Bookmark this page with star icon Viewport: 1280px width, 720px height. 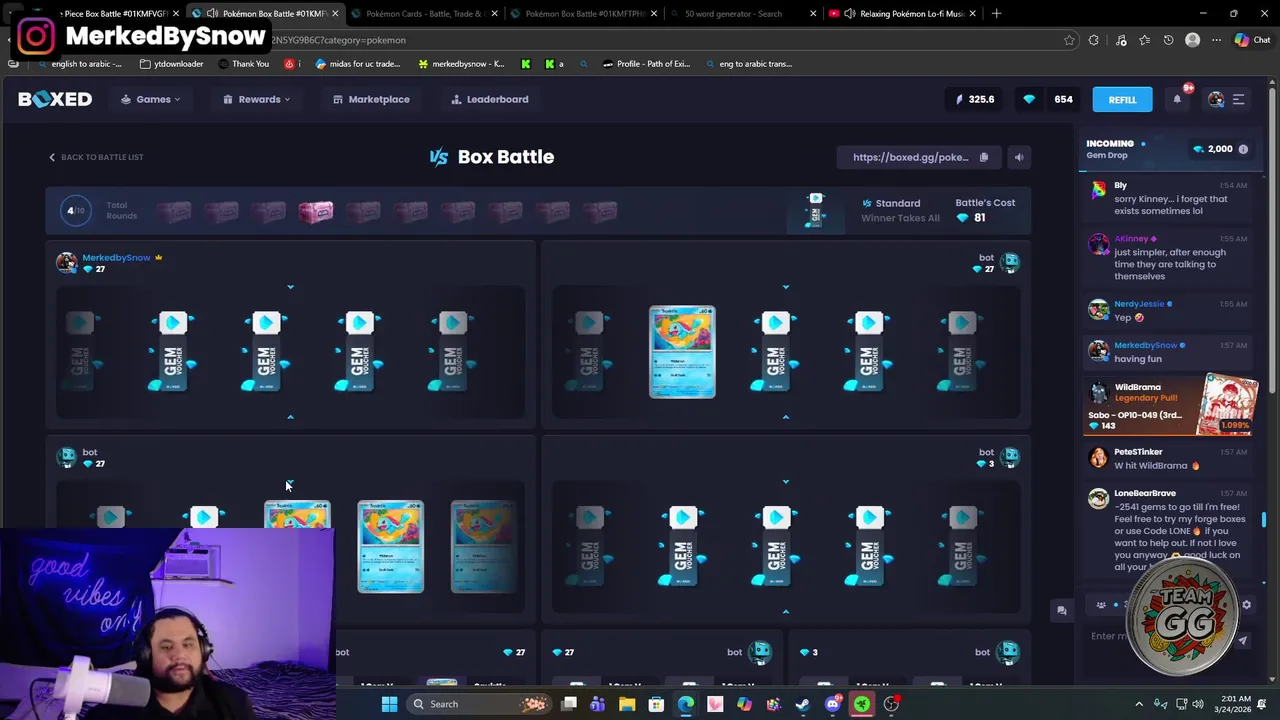[x=1069, y=40]
